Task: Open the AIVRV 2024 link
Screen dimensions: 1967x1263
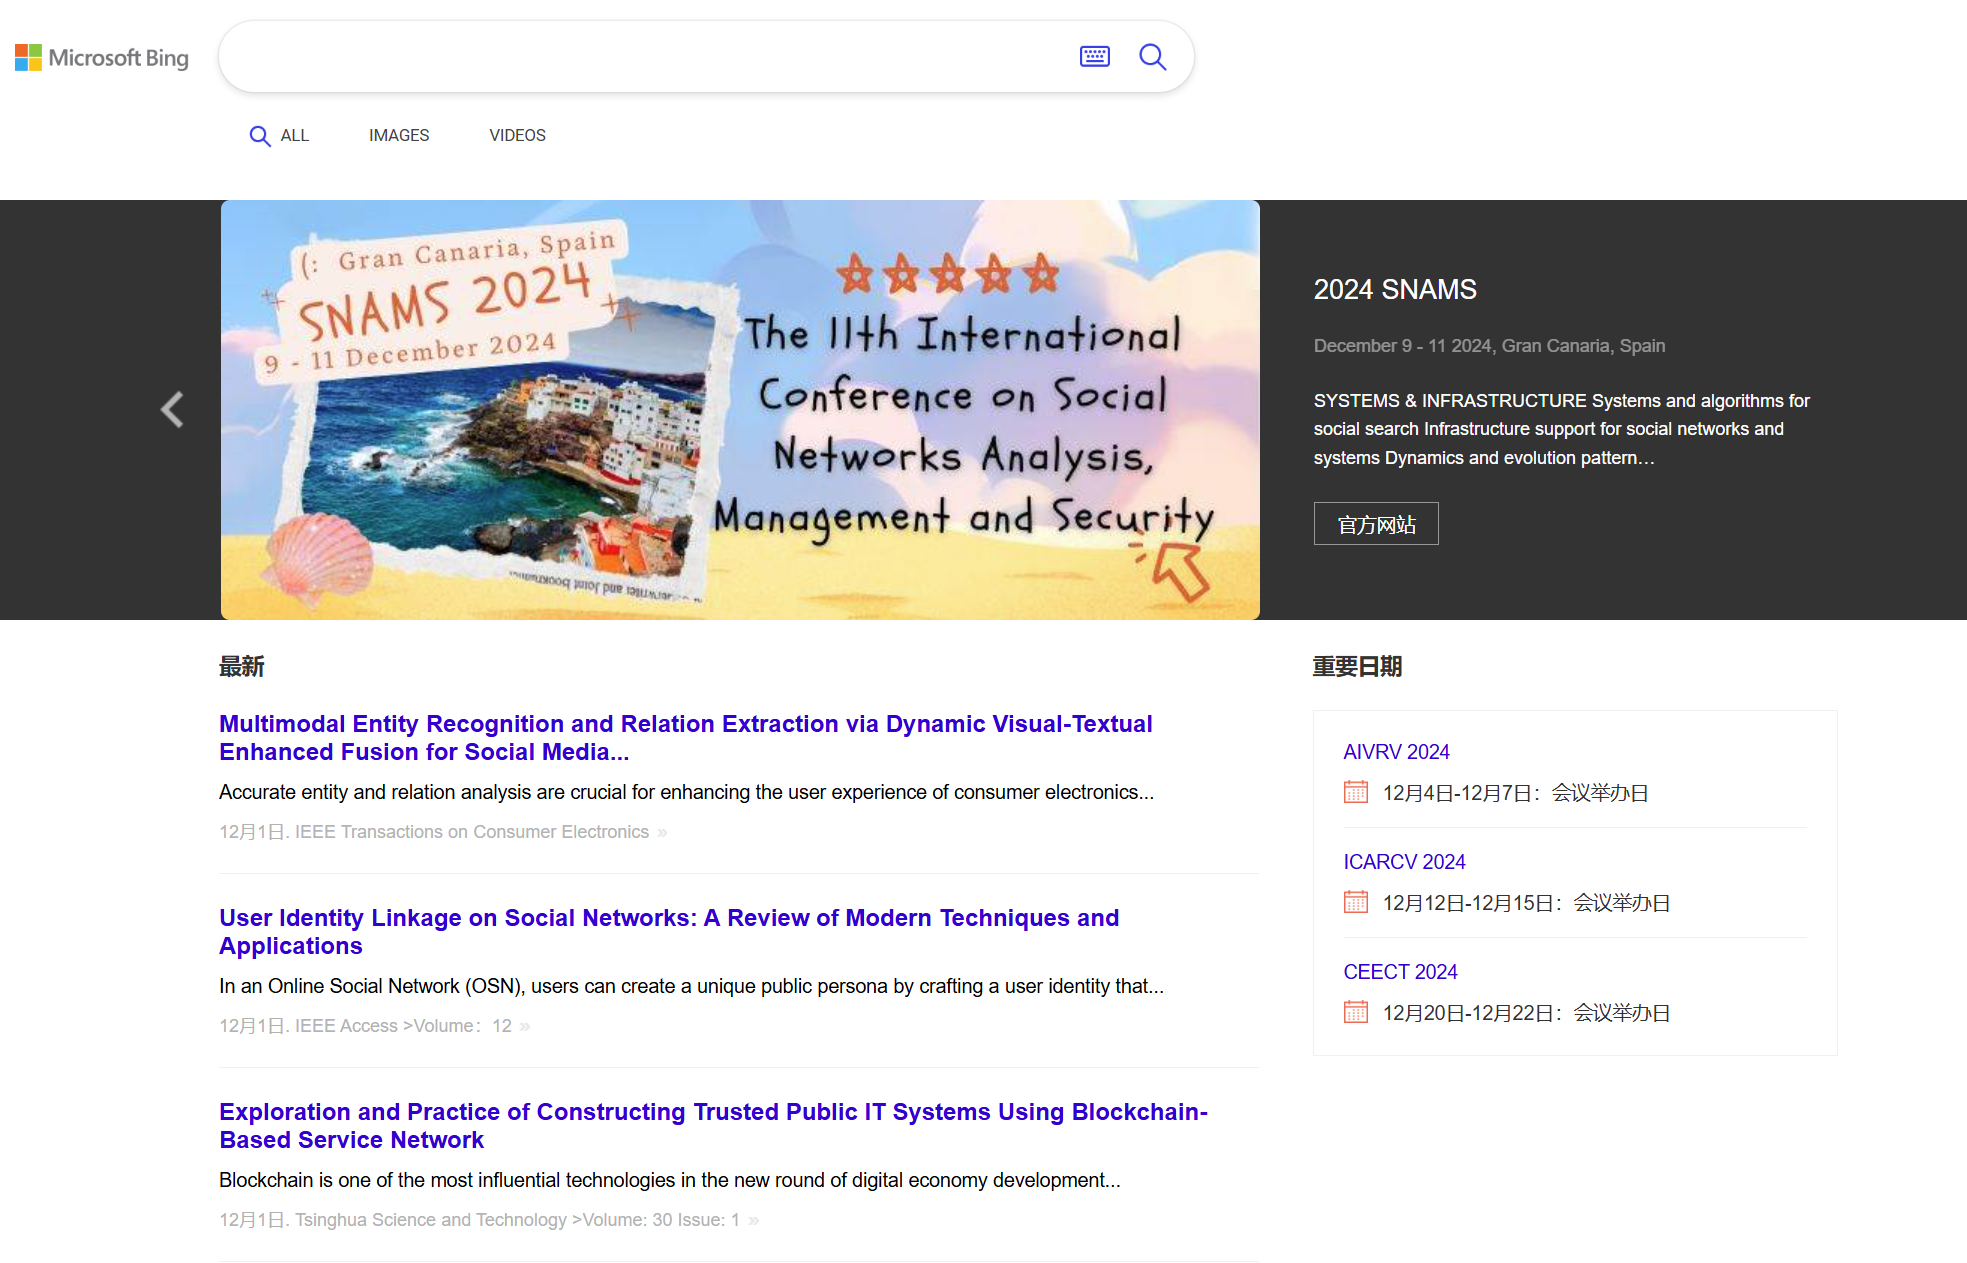Action: pyautogui.click(x=1396, y=752)
